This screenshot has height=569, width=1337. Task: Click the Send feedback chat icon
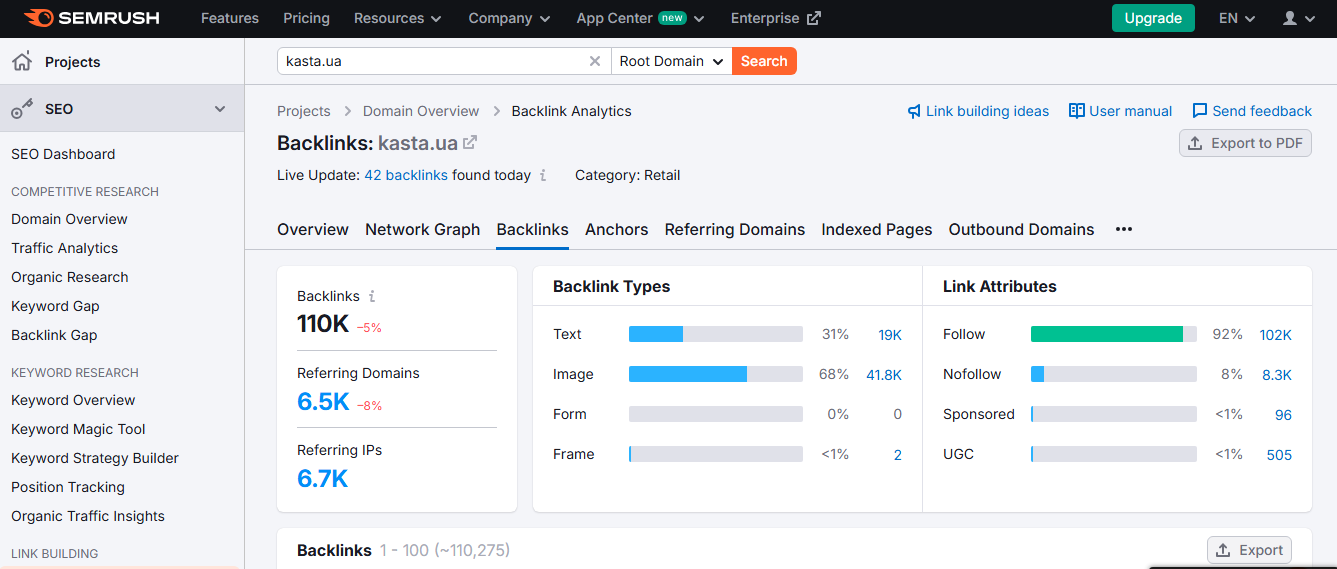(x=1200, y=111)
